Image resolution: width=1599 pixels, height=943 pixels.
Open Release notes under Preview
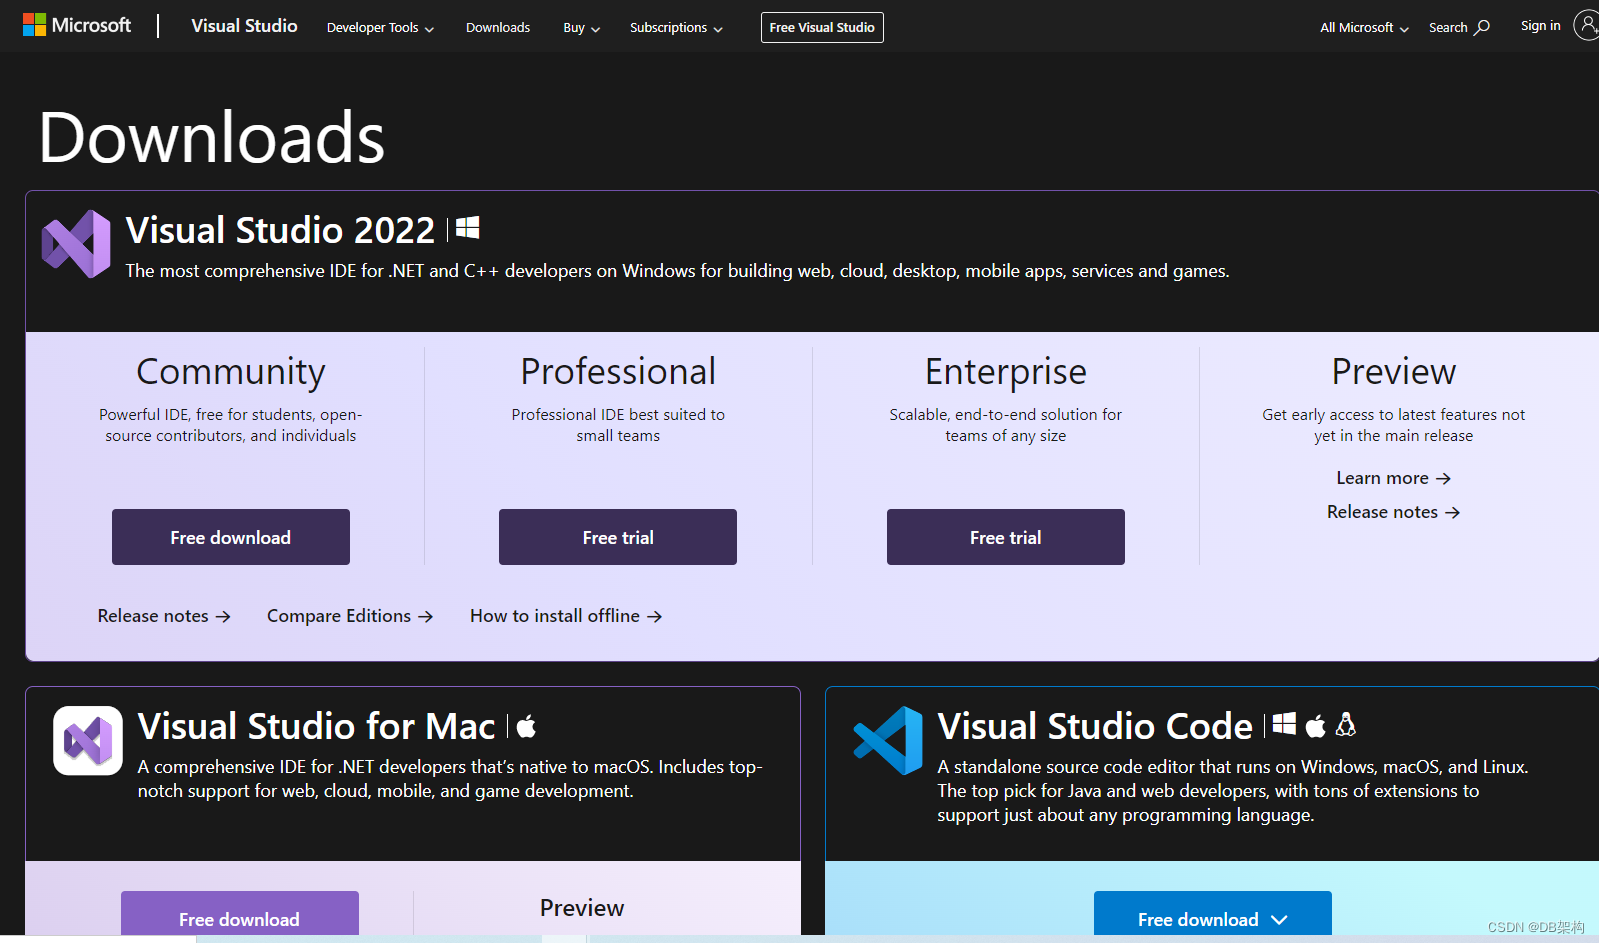pos(1393,512)
